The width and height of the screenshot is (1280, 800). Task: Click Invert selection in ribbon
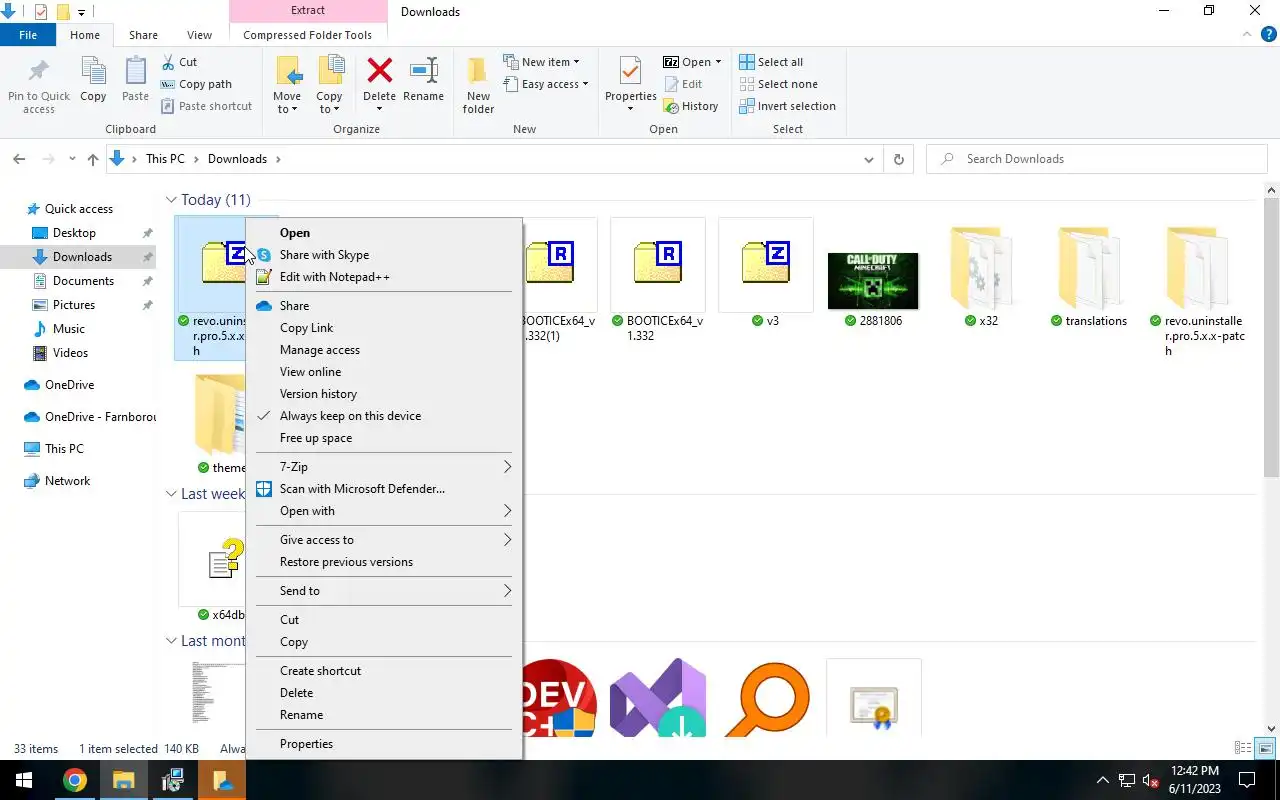point(787,106)
